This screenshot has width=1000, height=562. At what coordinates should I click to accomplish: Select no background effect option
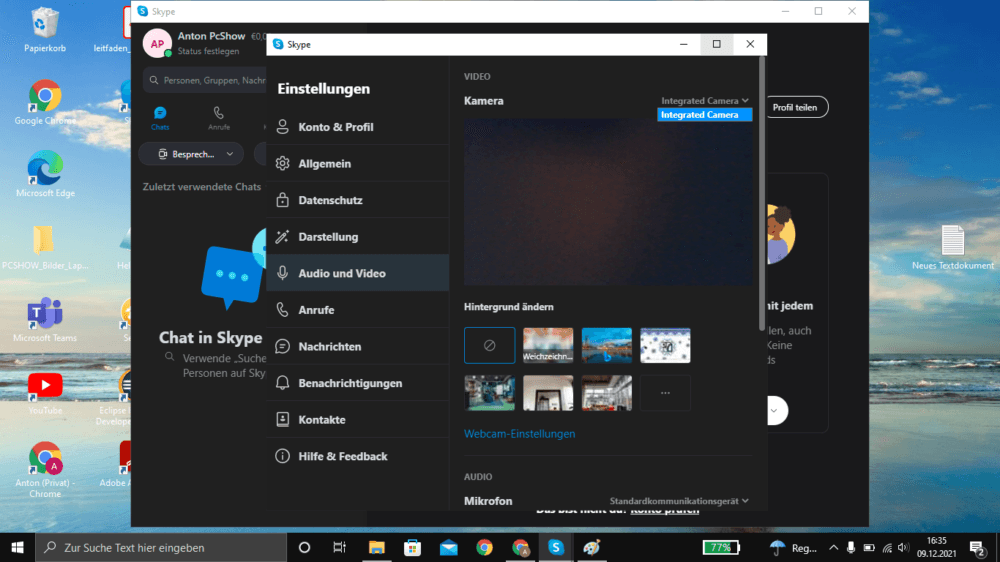point(490,345)
